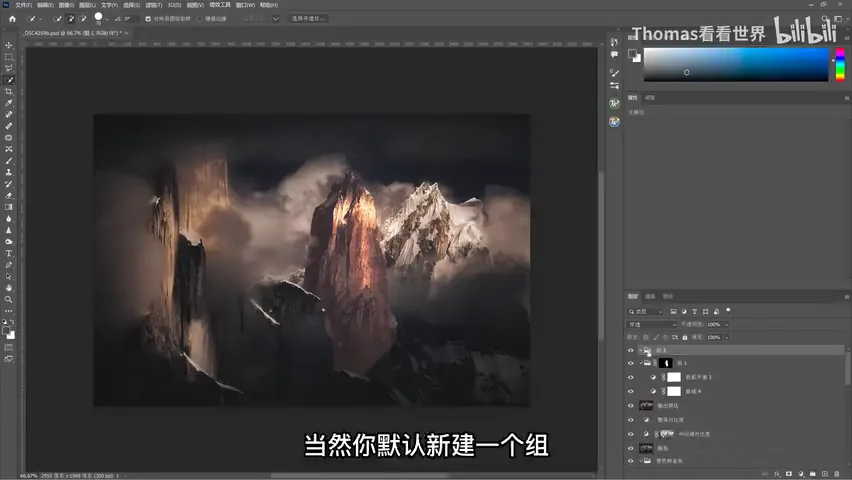Select the Gradient tool
This screenshot has height=480, width=852.
[9, 207]
